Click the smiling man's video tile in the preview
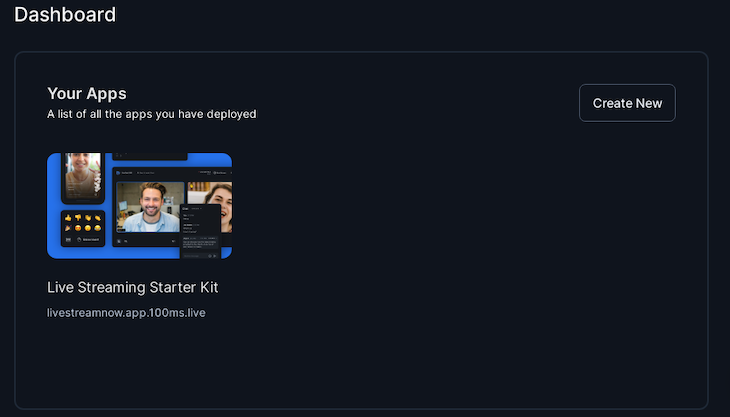 150,207
